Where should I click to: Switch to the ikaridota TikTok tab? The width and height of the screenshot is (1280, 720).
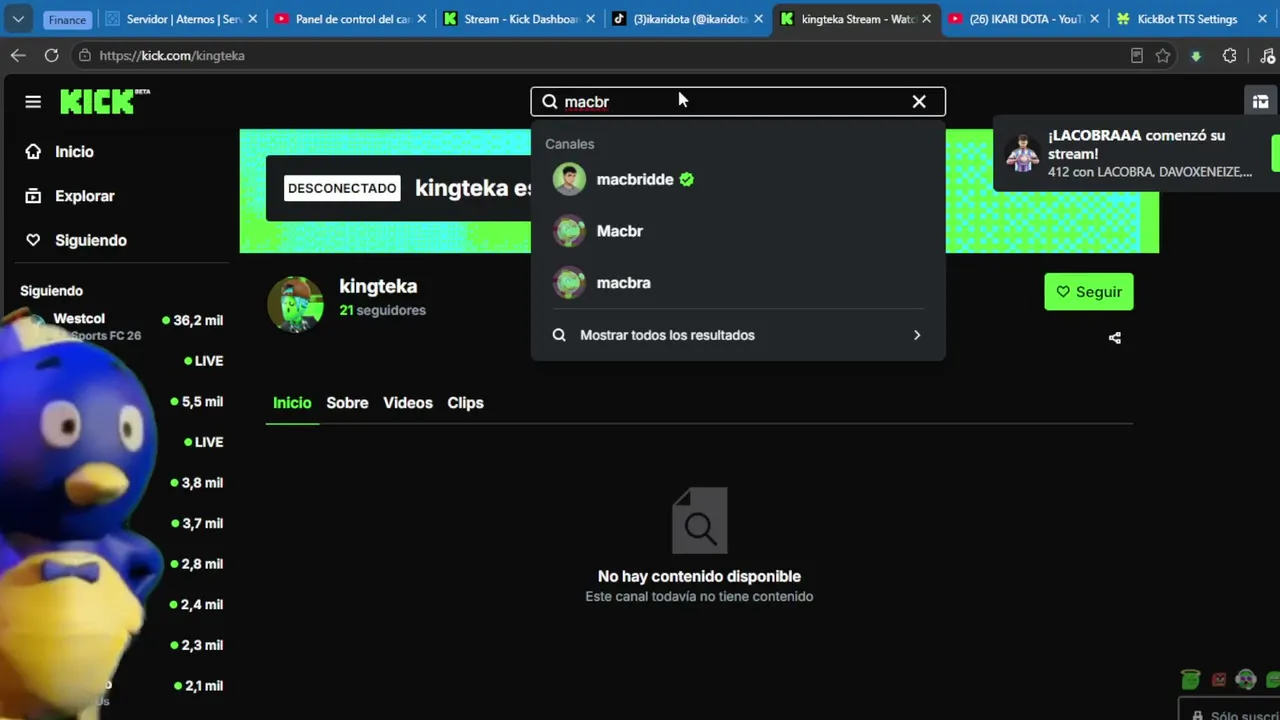coord(688,19)
